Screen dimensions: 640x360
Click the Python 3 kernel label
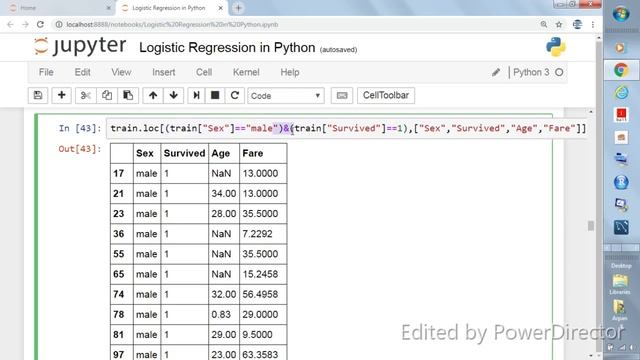point(531,72)
